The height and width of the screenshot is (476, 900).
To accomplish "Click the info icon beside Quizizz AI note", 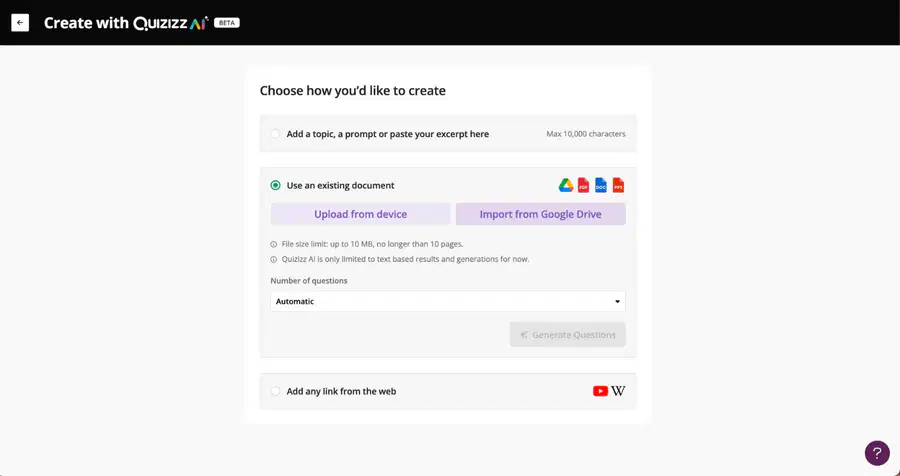I will coord(274,260).
